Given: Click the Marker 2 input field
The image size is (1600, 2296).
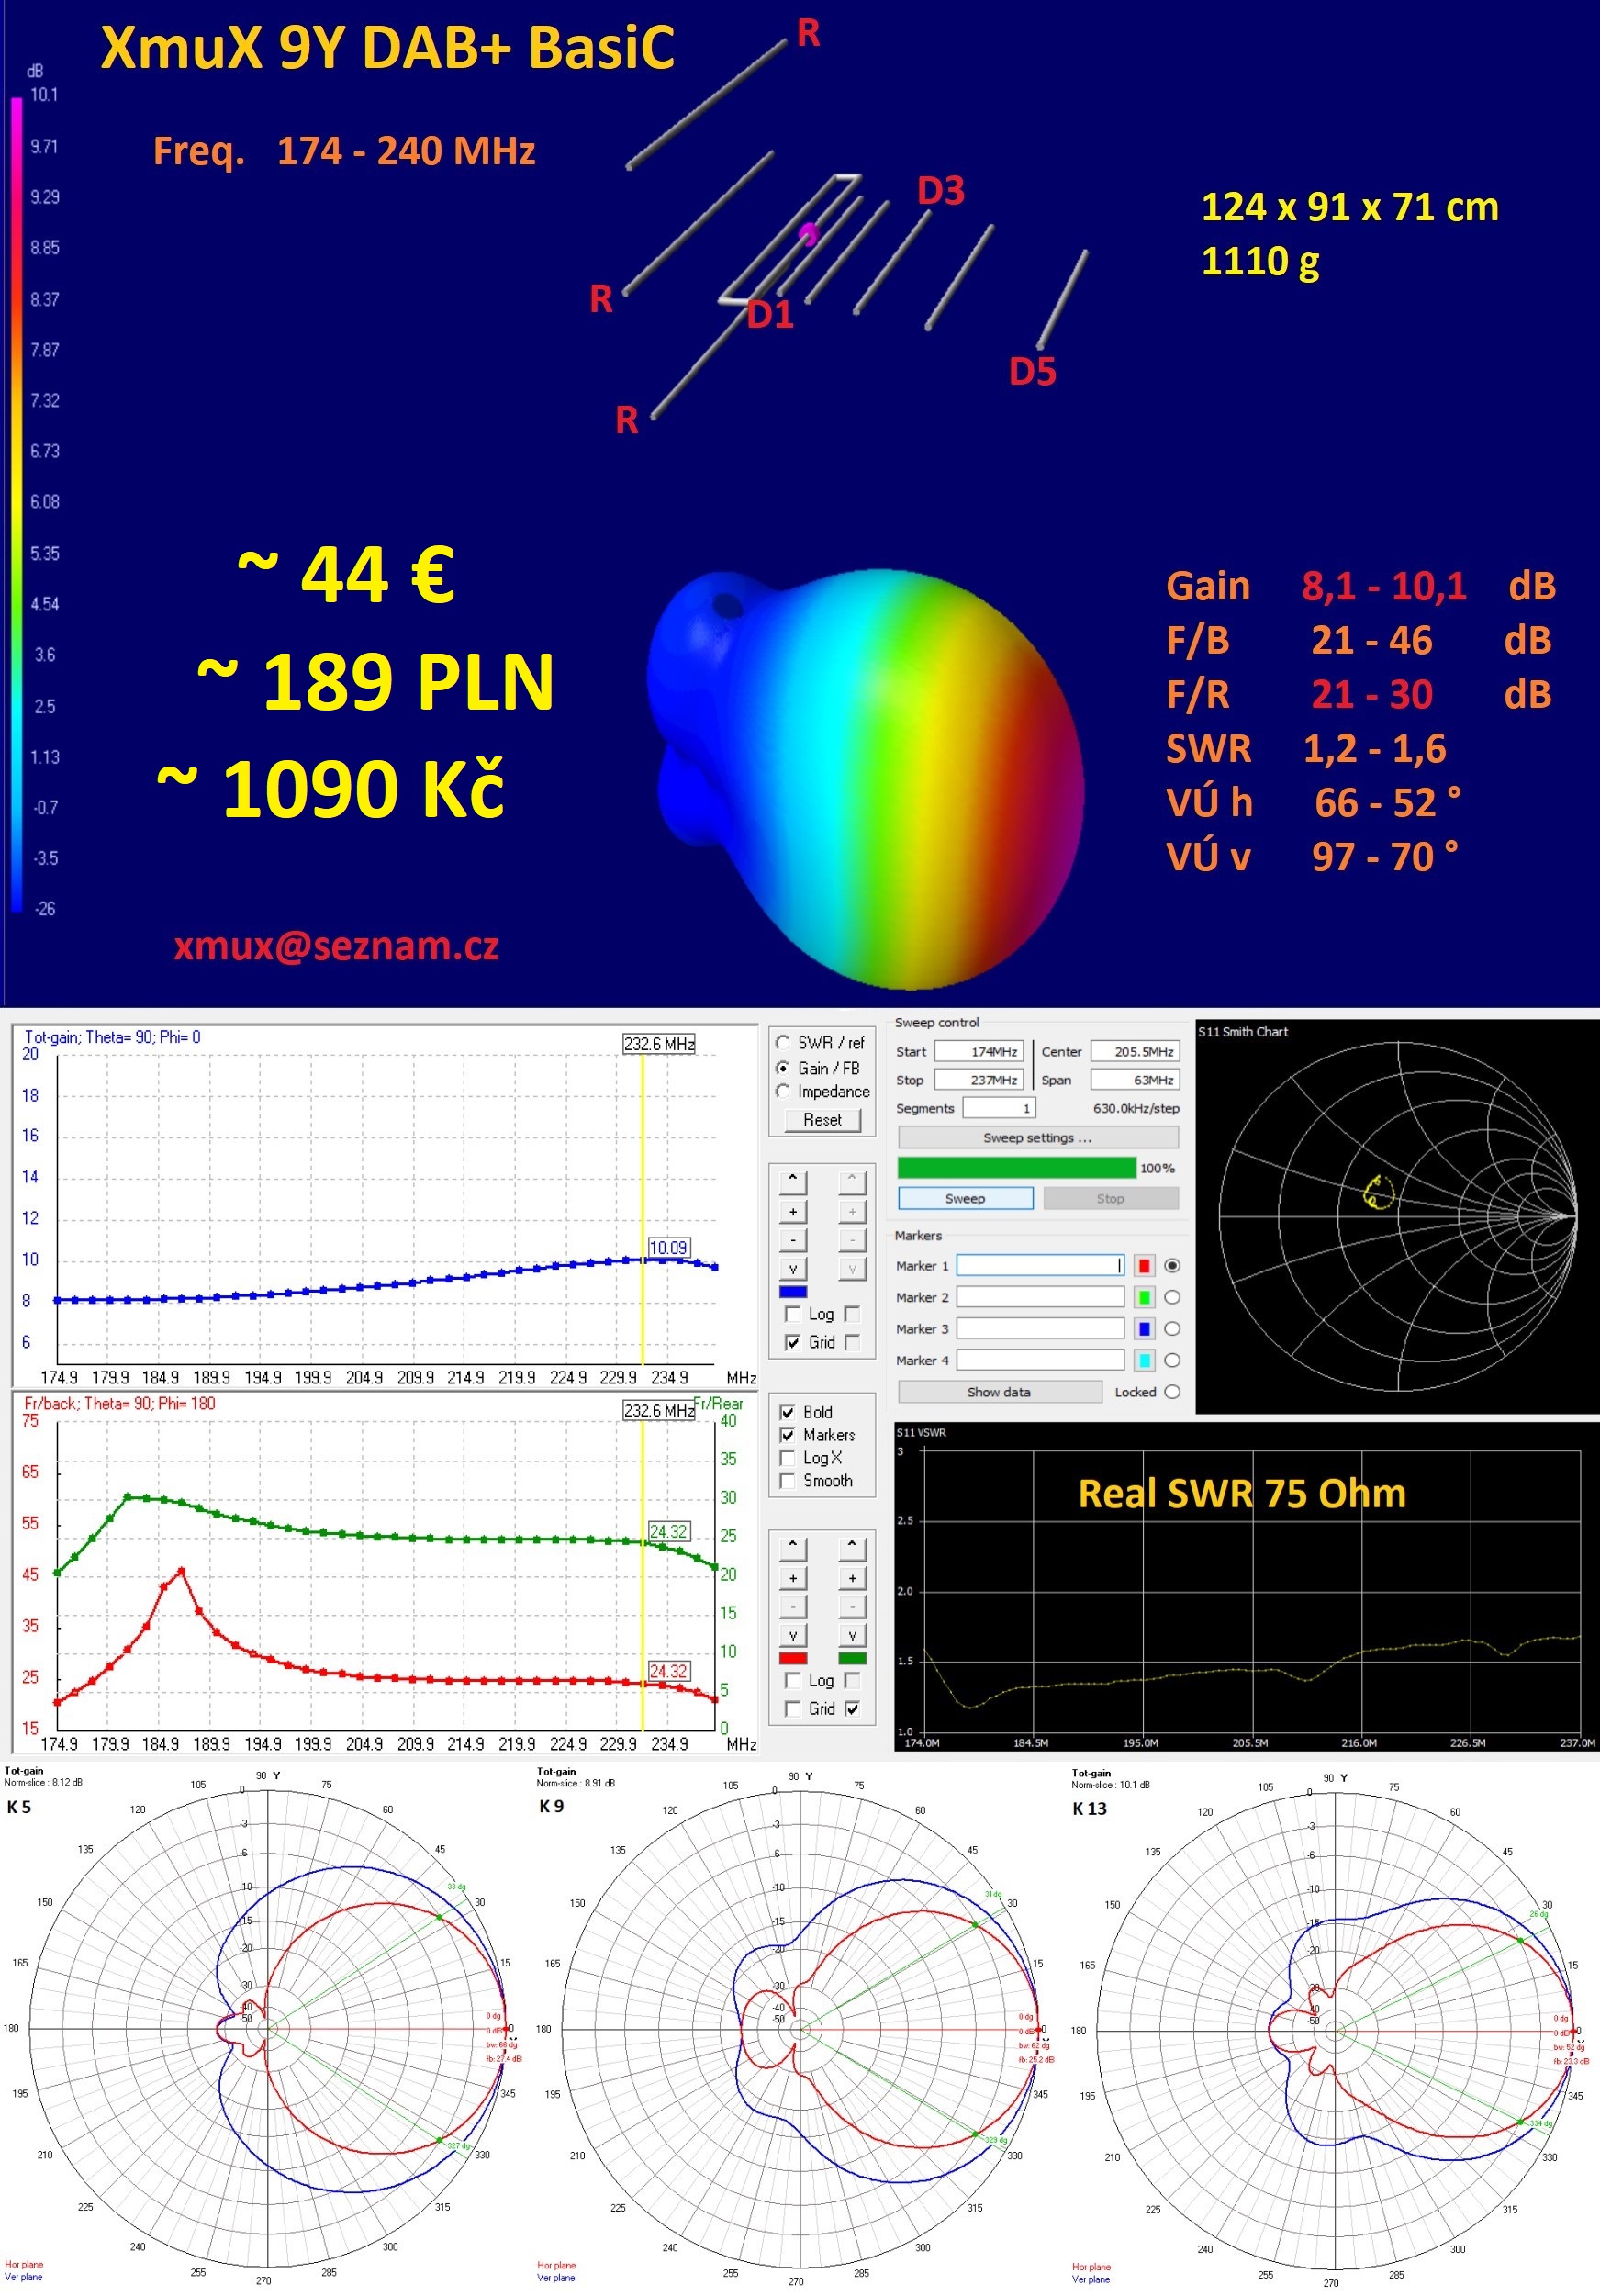Looking at the screenshot, I should (x=1040, y=1297).
